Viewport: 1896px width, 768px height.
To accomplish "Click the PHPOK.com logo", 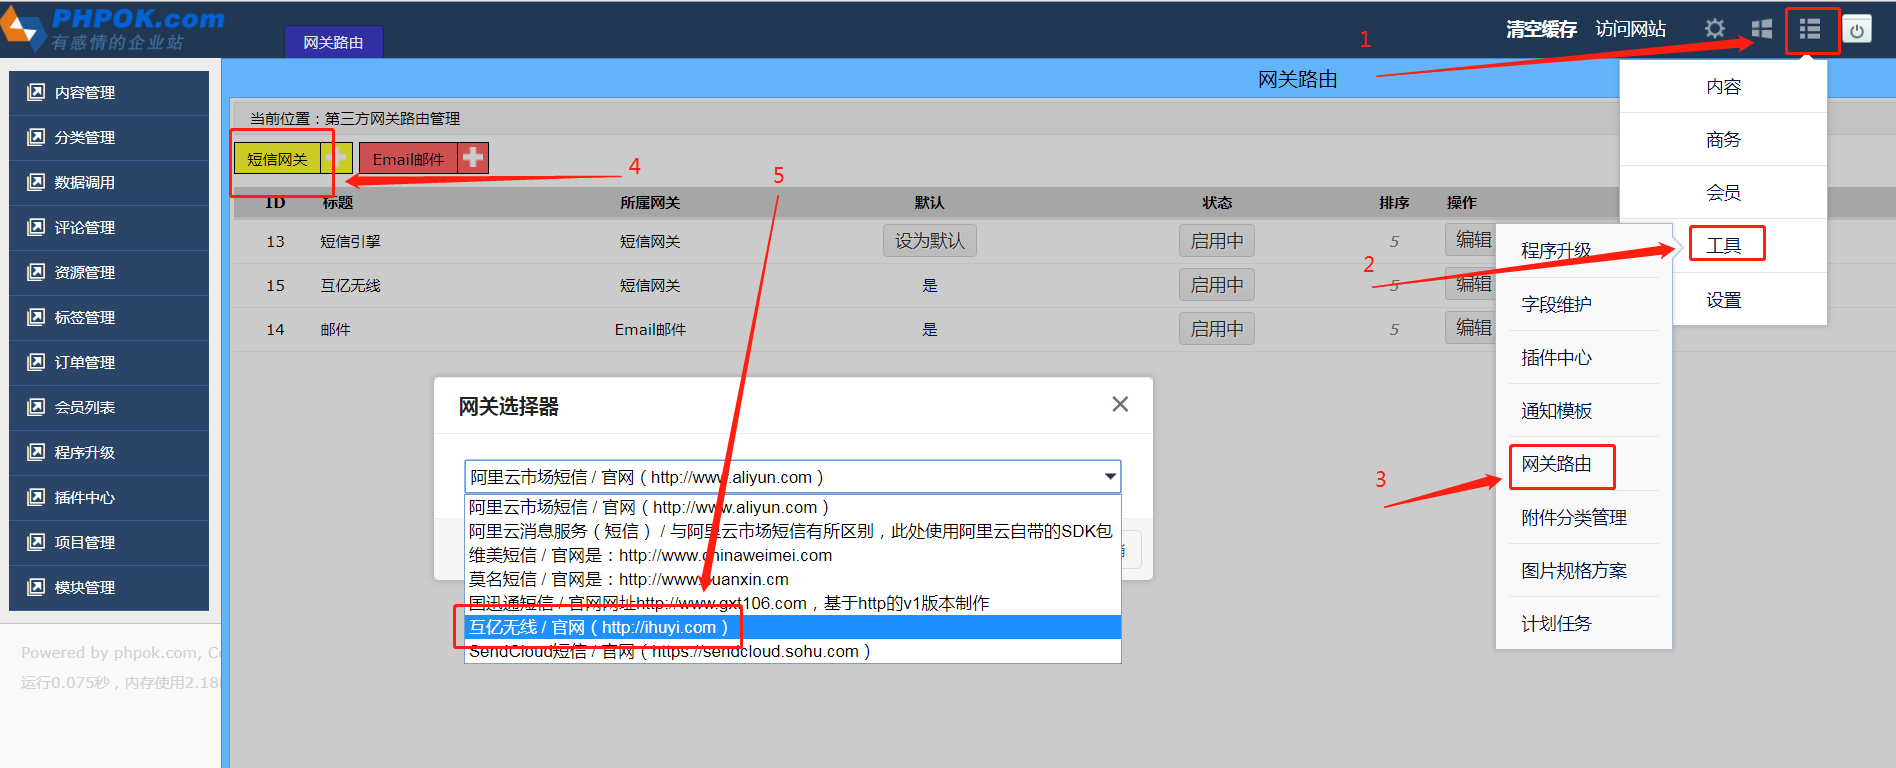I will (113, 28).
